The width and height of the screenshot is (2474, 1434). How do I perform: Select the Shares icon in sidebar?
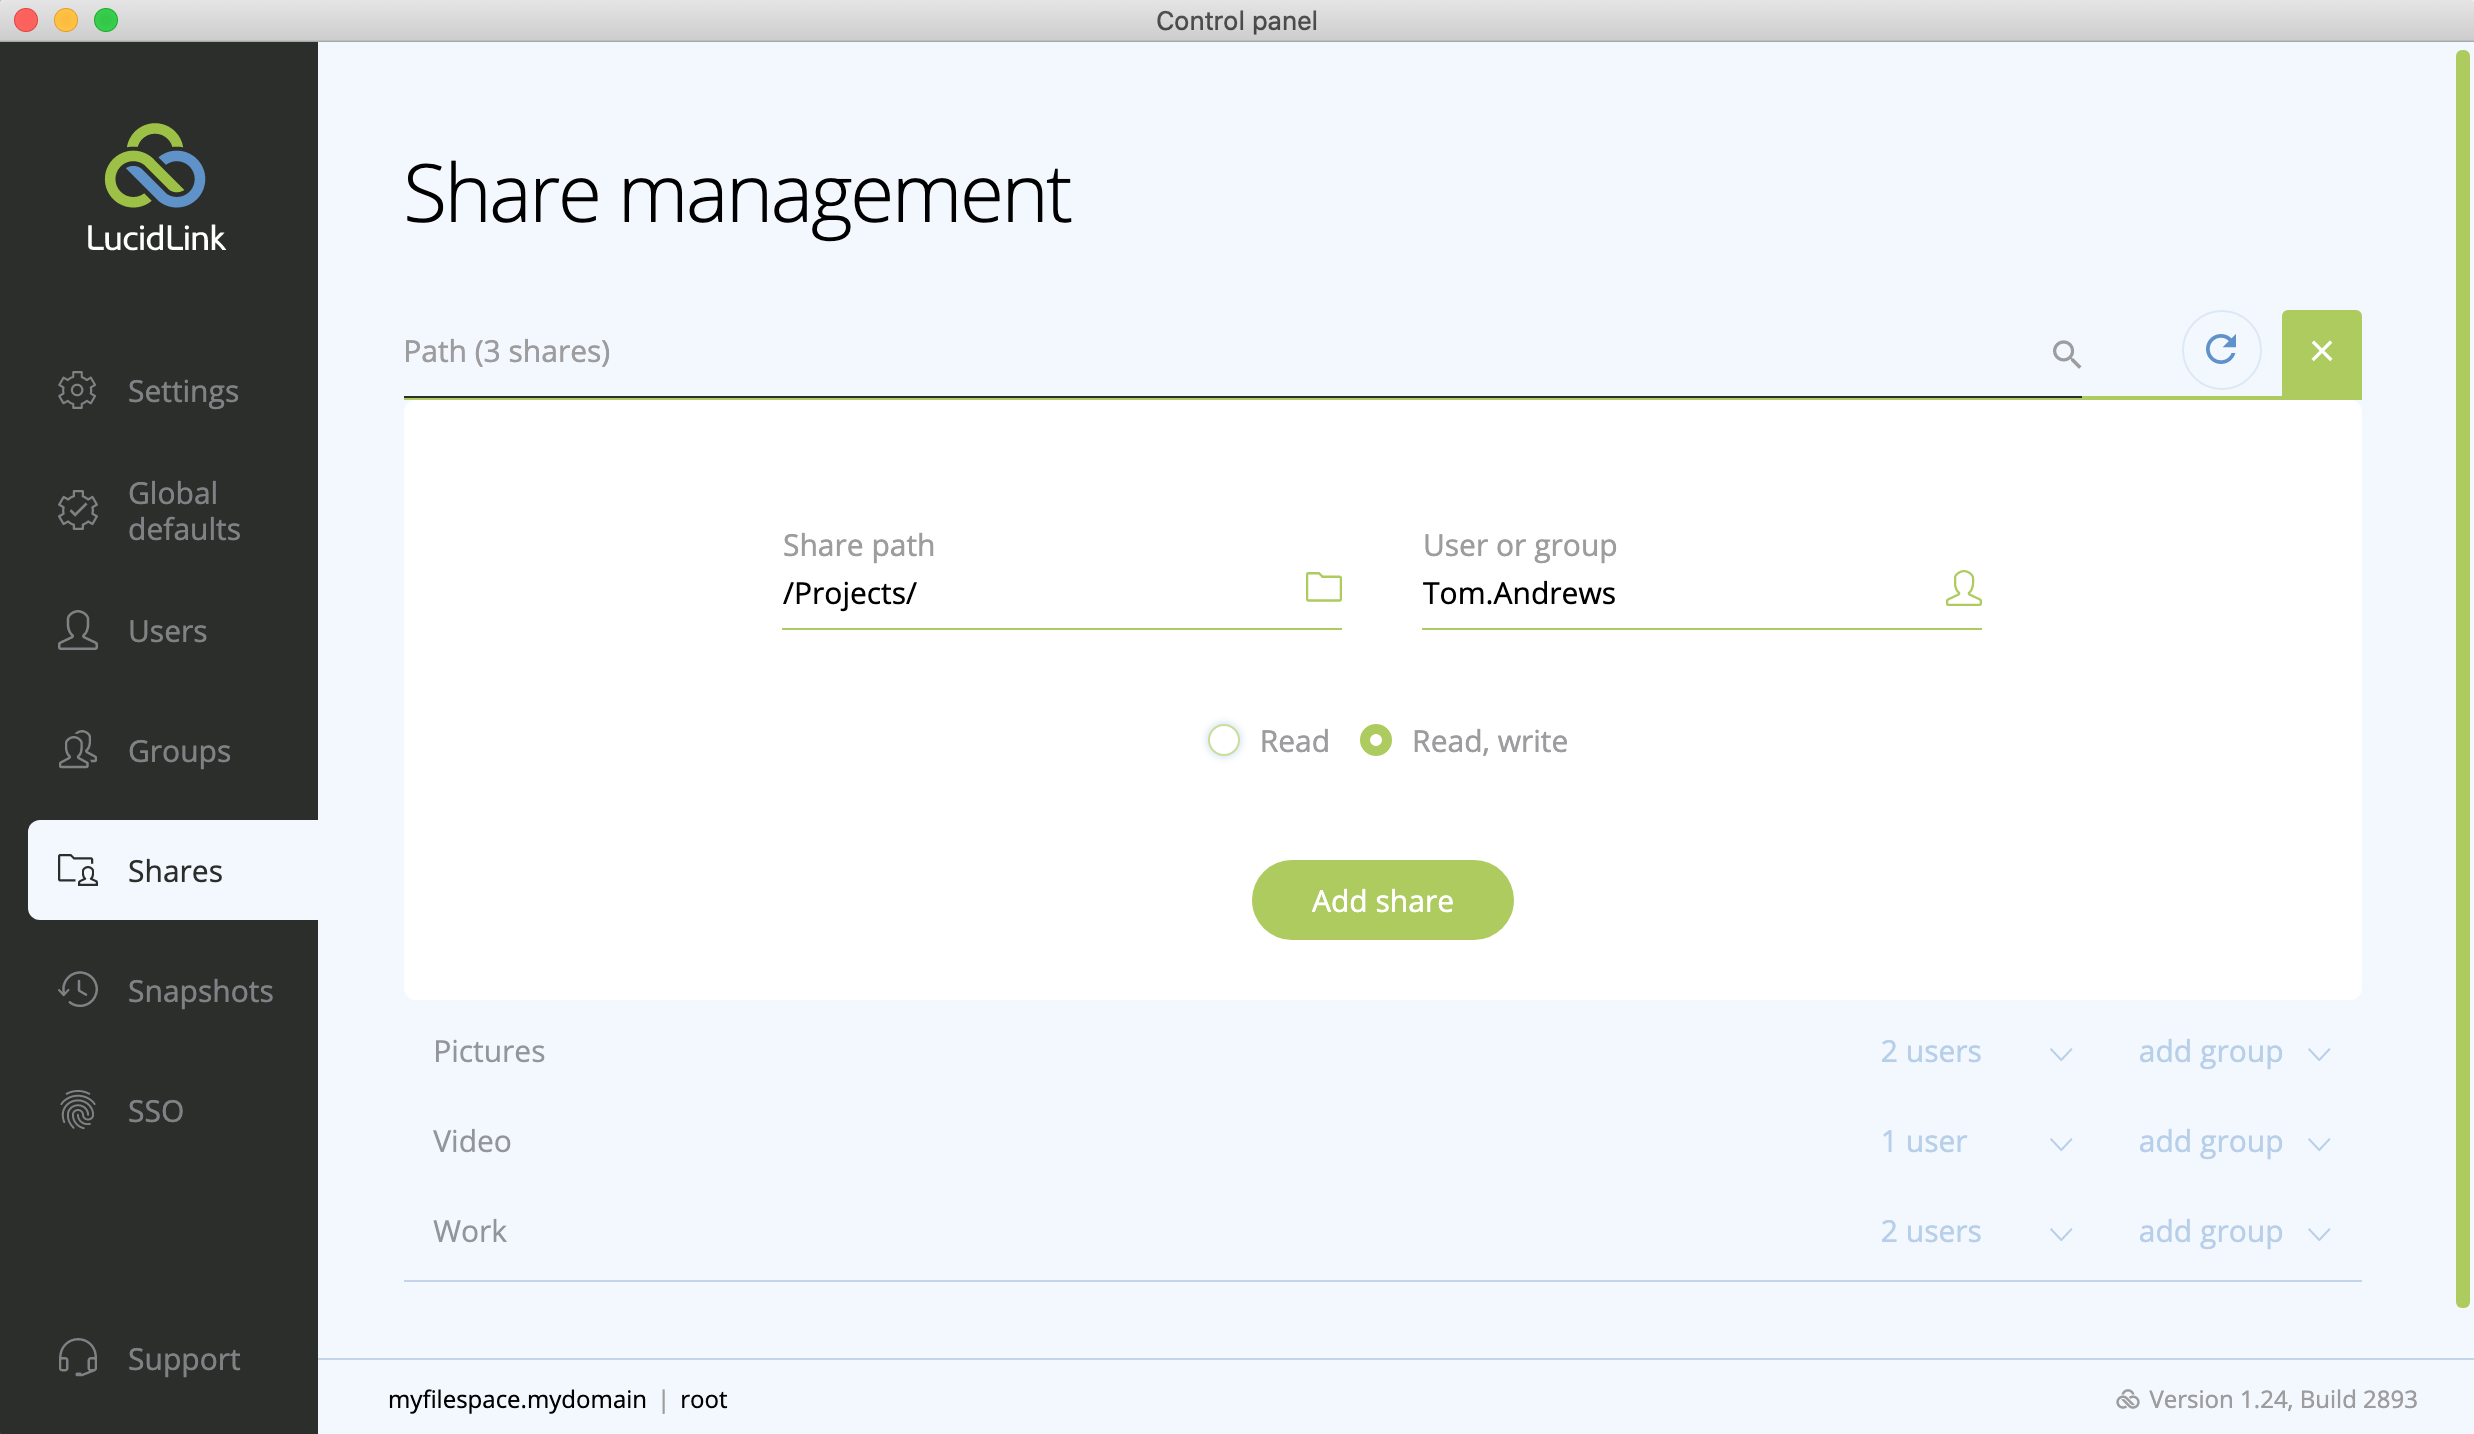pyautogui.click(x=79, y=870)
